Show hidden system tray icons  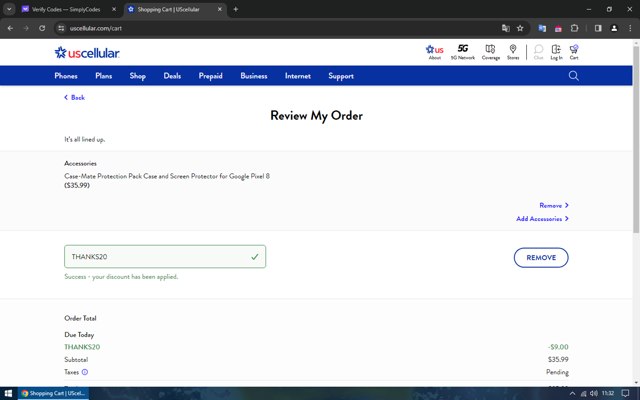(572, 393)
